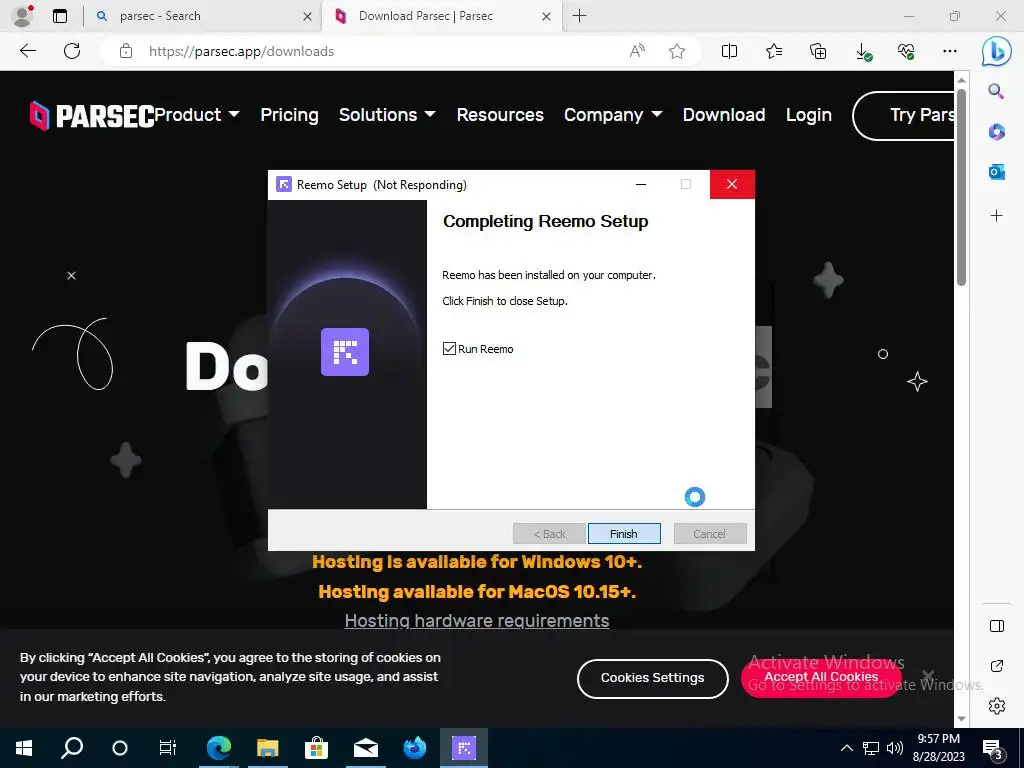The image size is (1024, 768).
Task: Open the Login link
Action: point(808,115)
